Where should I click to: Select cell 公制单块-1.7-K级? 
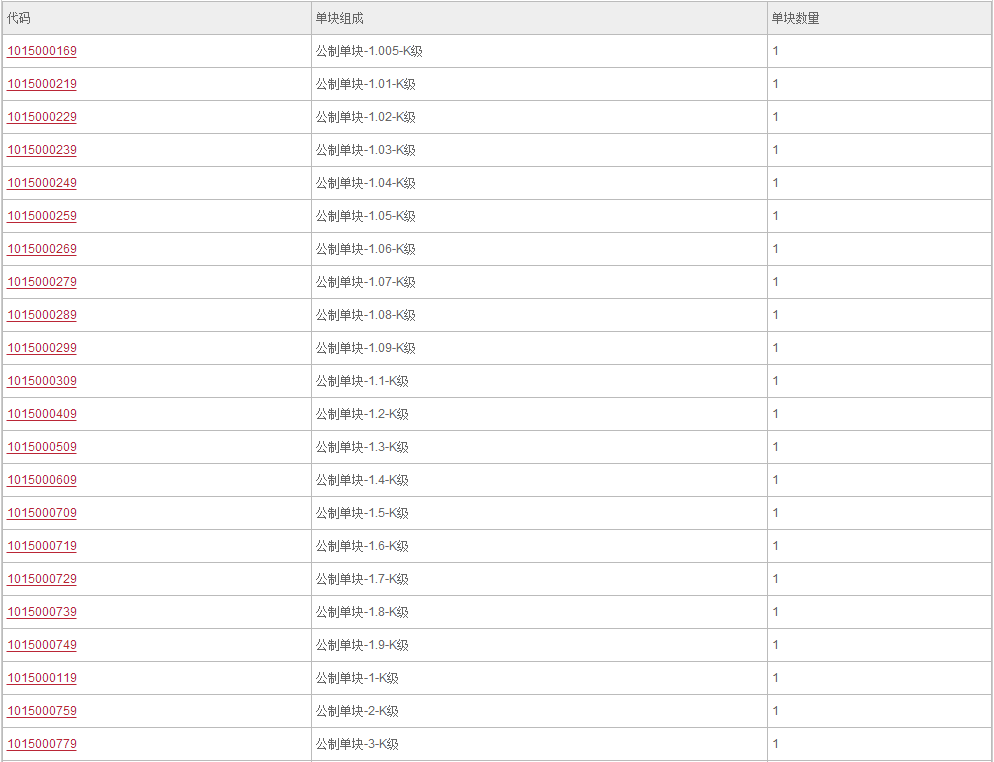click(539, 578)
